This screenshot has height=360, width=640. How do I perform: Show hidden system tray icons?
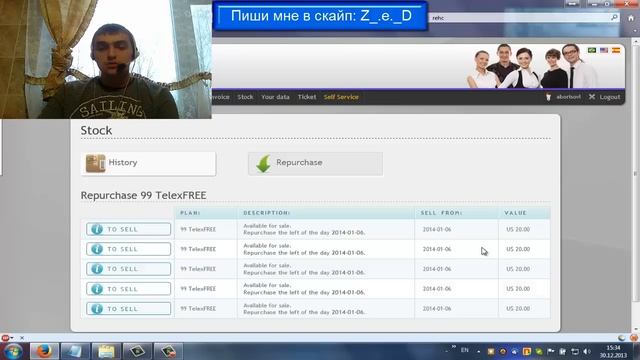pos(478,351)
